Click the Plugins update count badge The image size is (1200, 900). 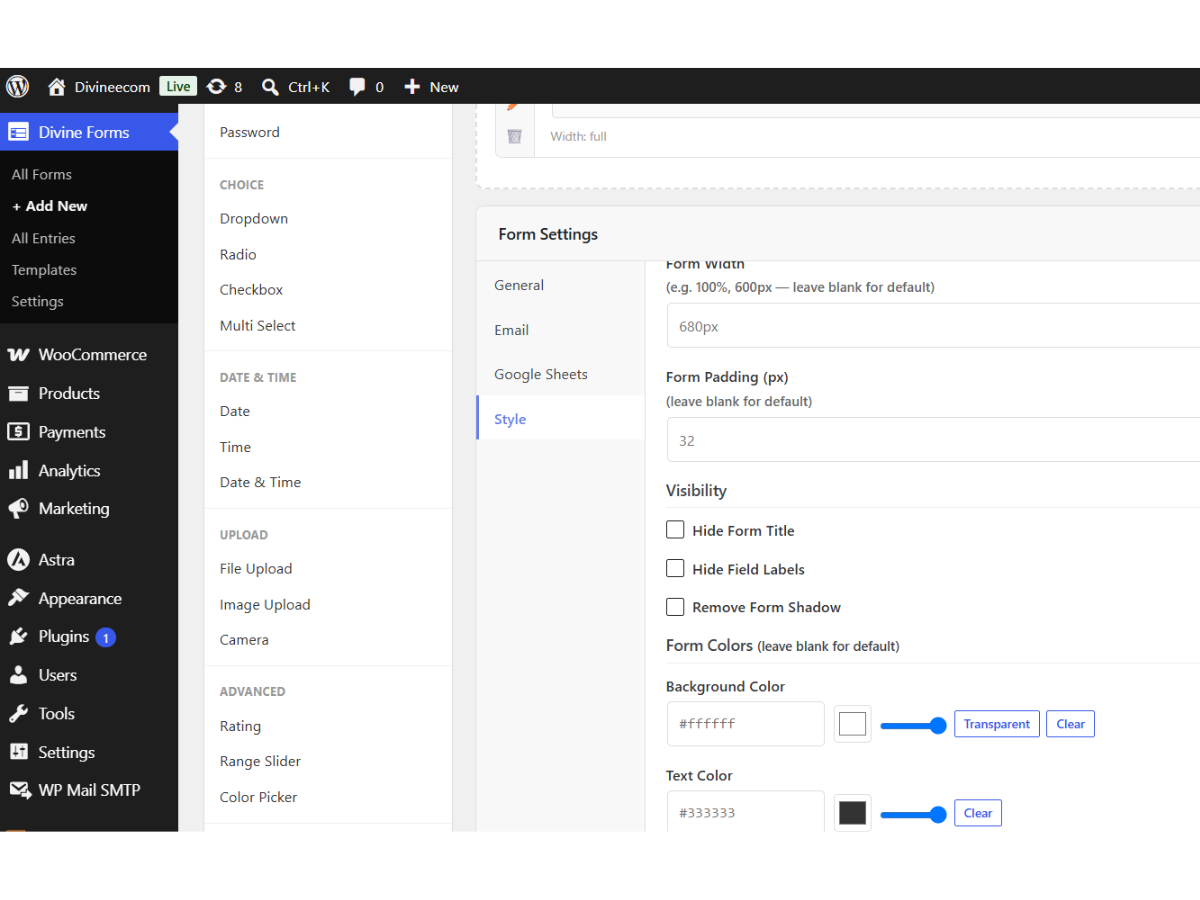pos(106,637)
